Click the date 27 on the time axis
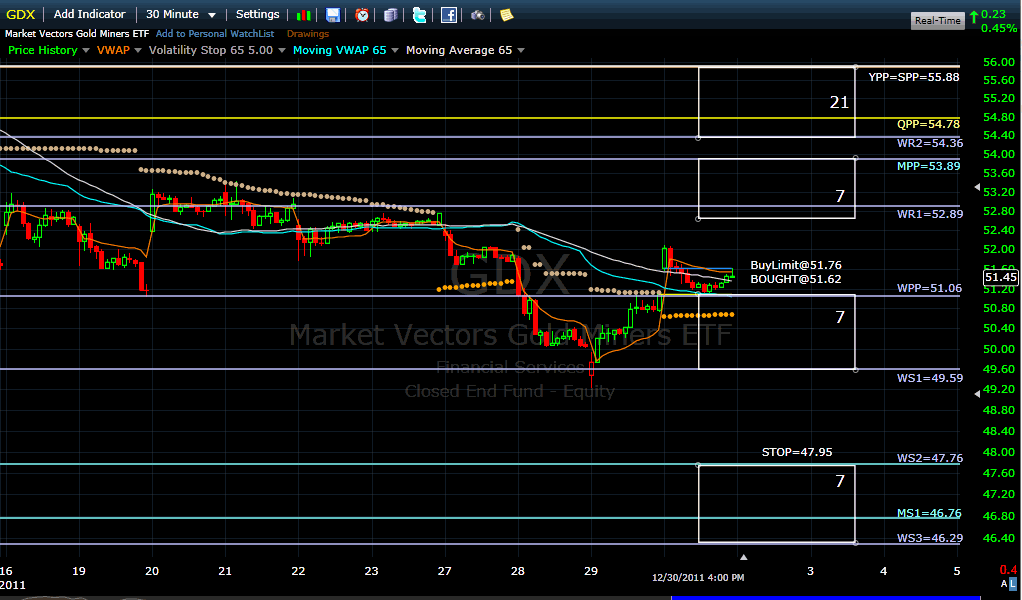The width and height of the screenshot is (1022, 600). coord(445,571)
